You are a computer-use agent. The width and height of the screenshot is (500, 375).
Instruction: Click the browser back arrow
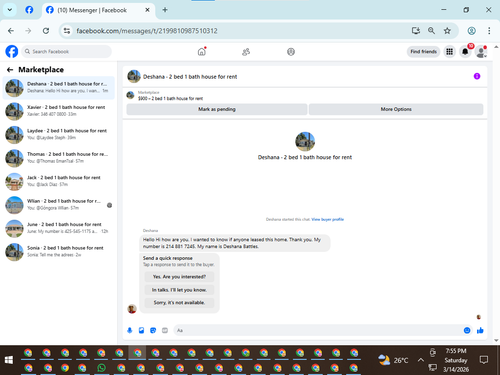tap(11, 31)
